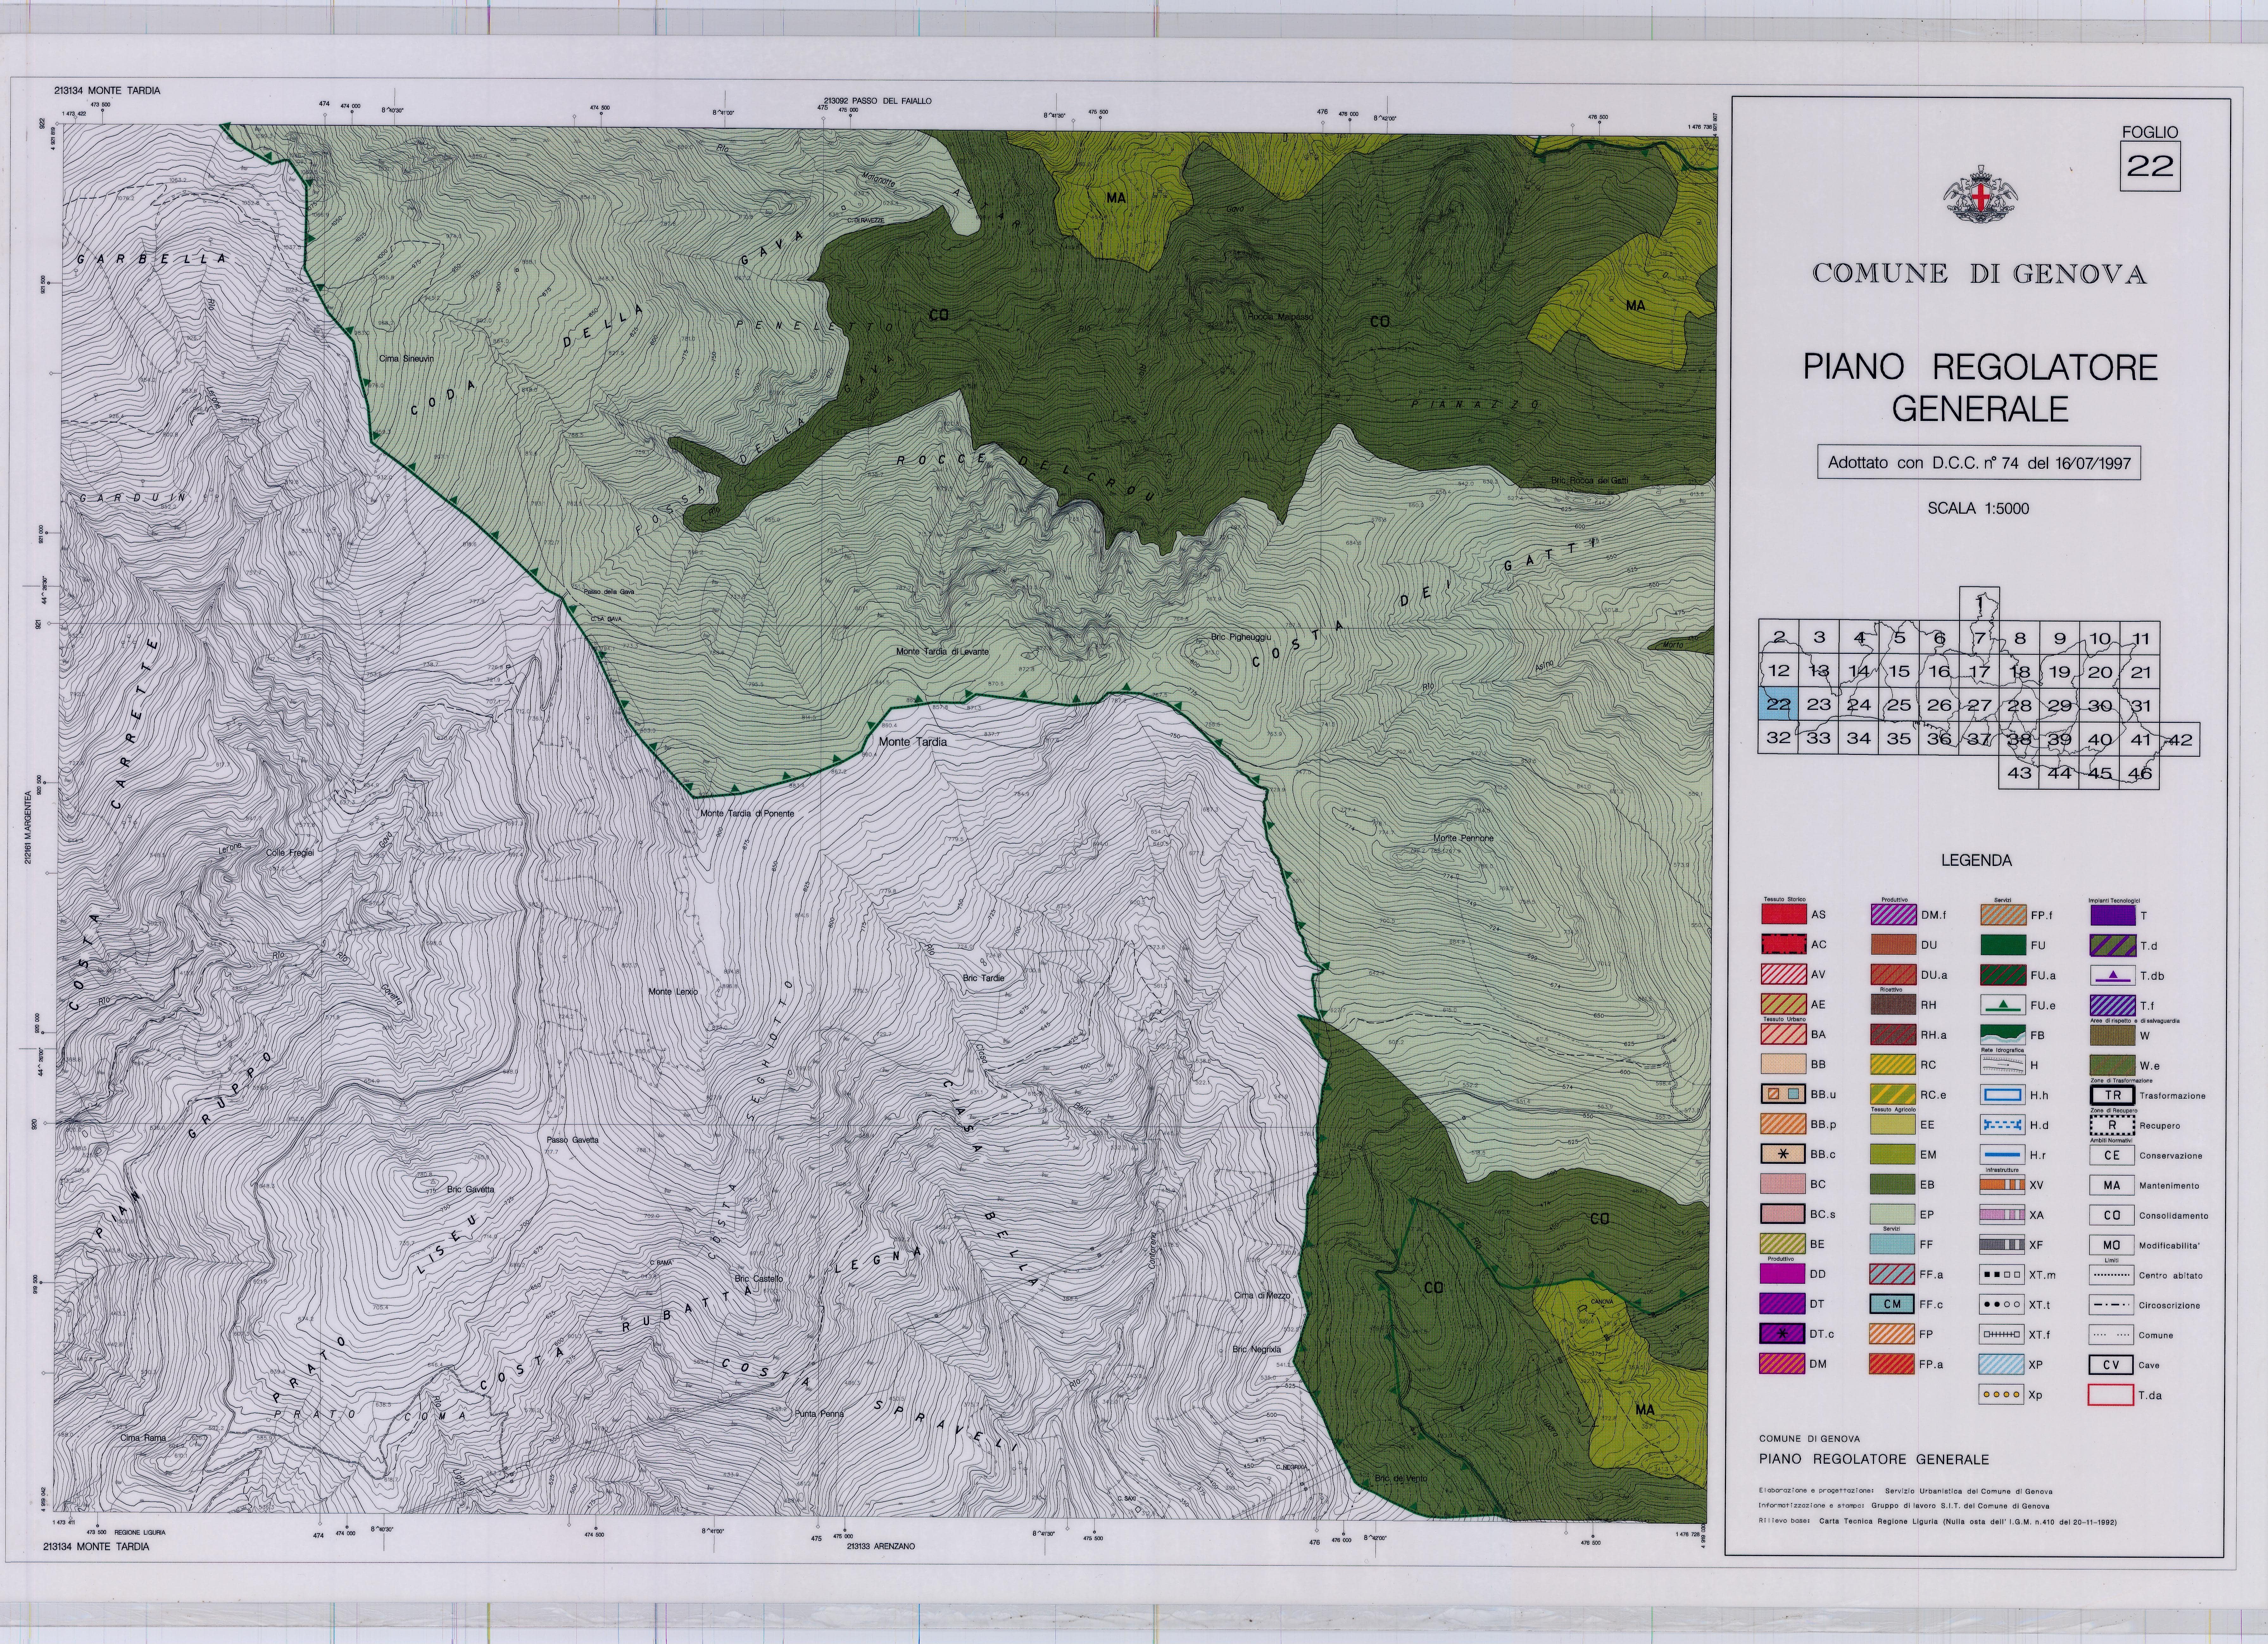Click the DT.c asterisk legend symbol
This screenshot has width=2268, height=1644.
pyautogui.click(x=1783, y=1334)
